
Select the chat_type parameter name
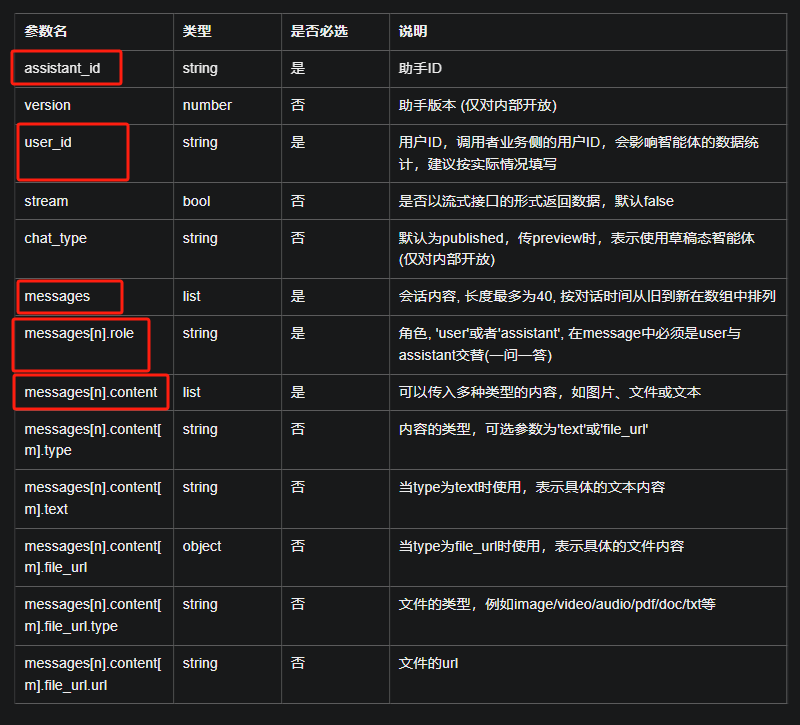pos(56,238)
